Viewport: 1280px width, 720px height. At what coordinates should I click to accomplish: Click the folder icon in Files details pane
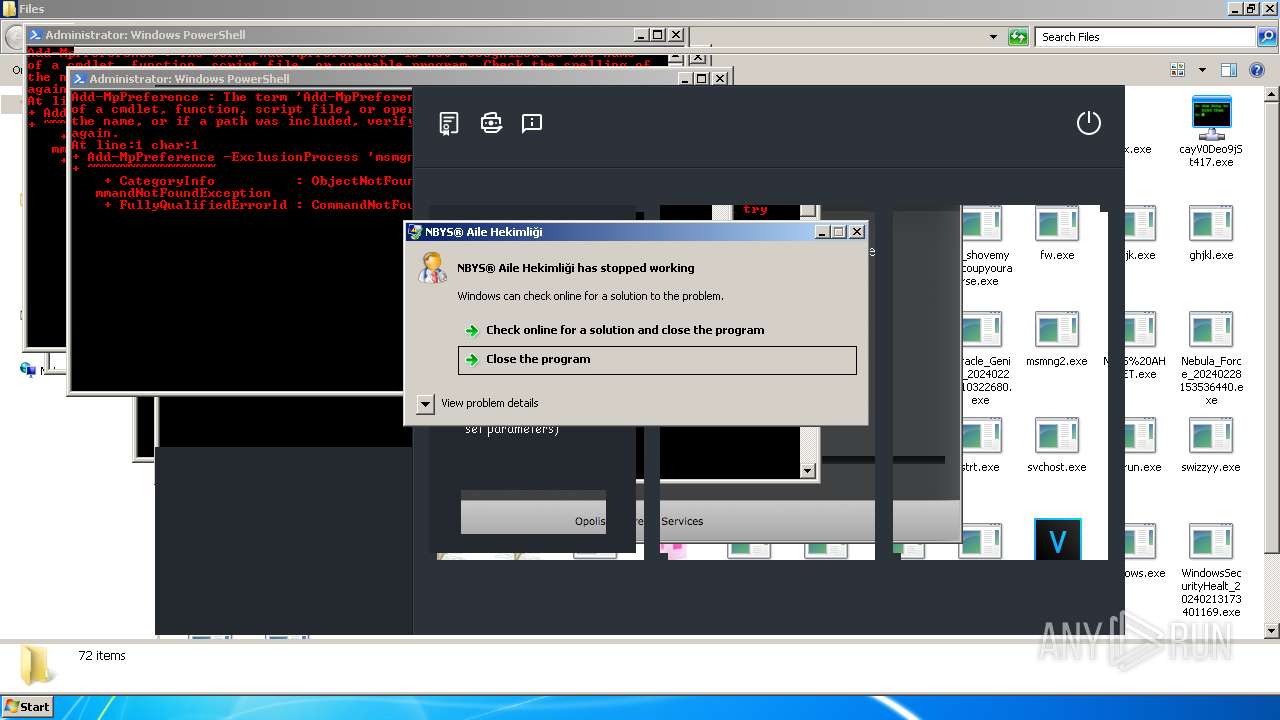[37, 665]
